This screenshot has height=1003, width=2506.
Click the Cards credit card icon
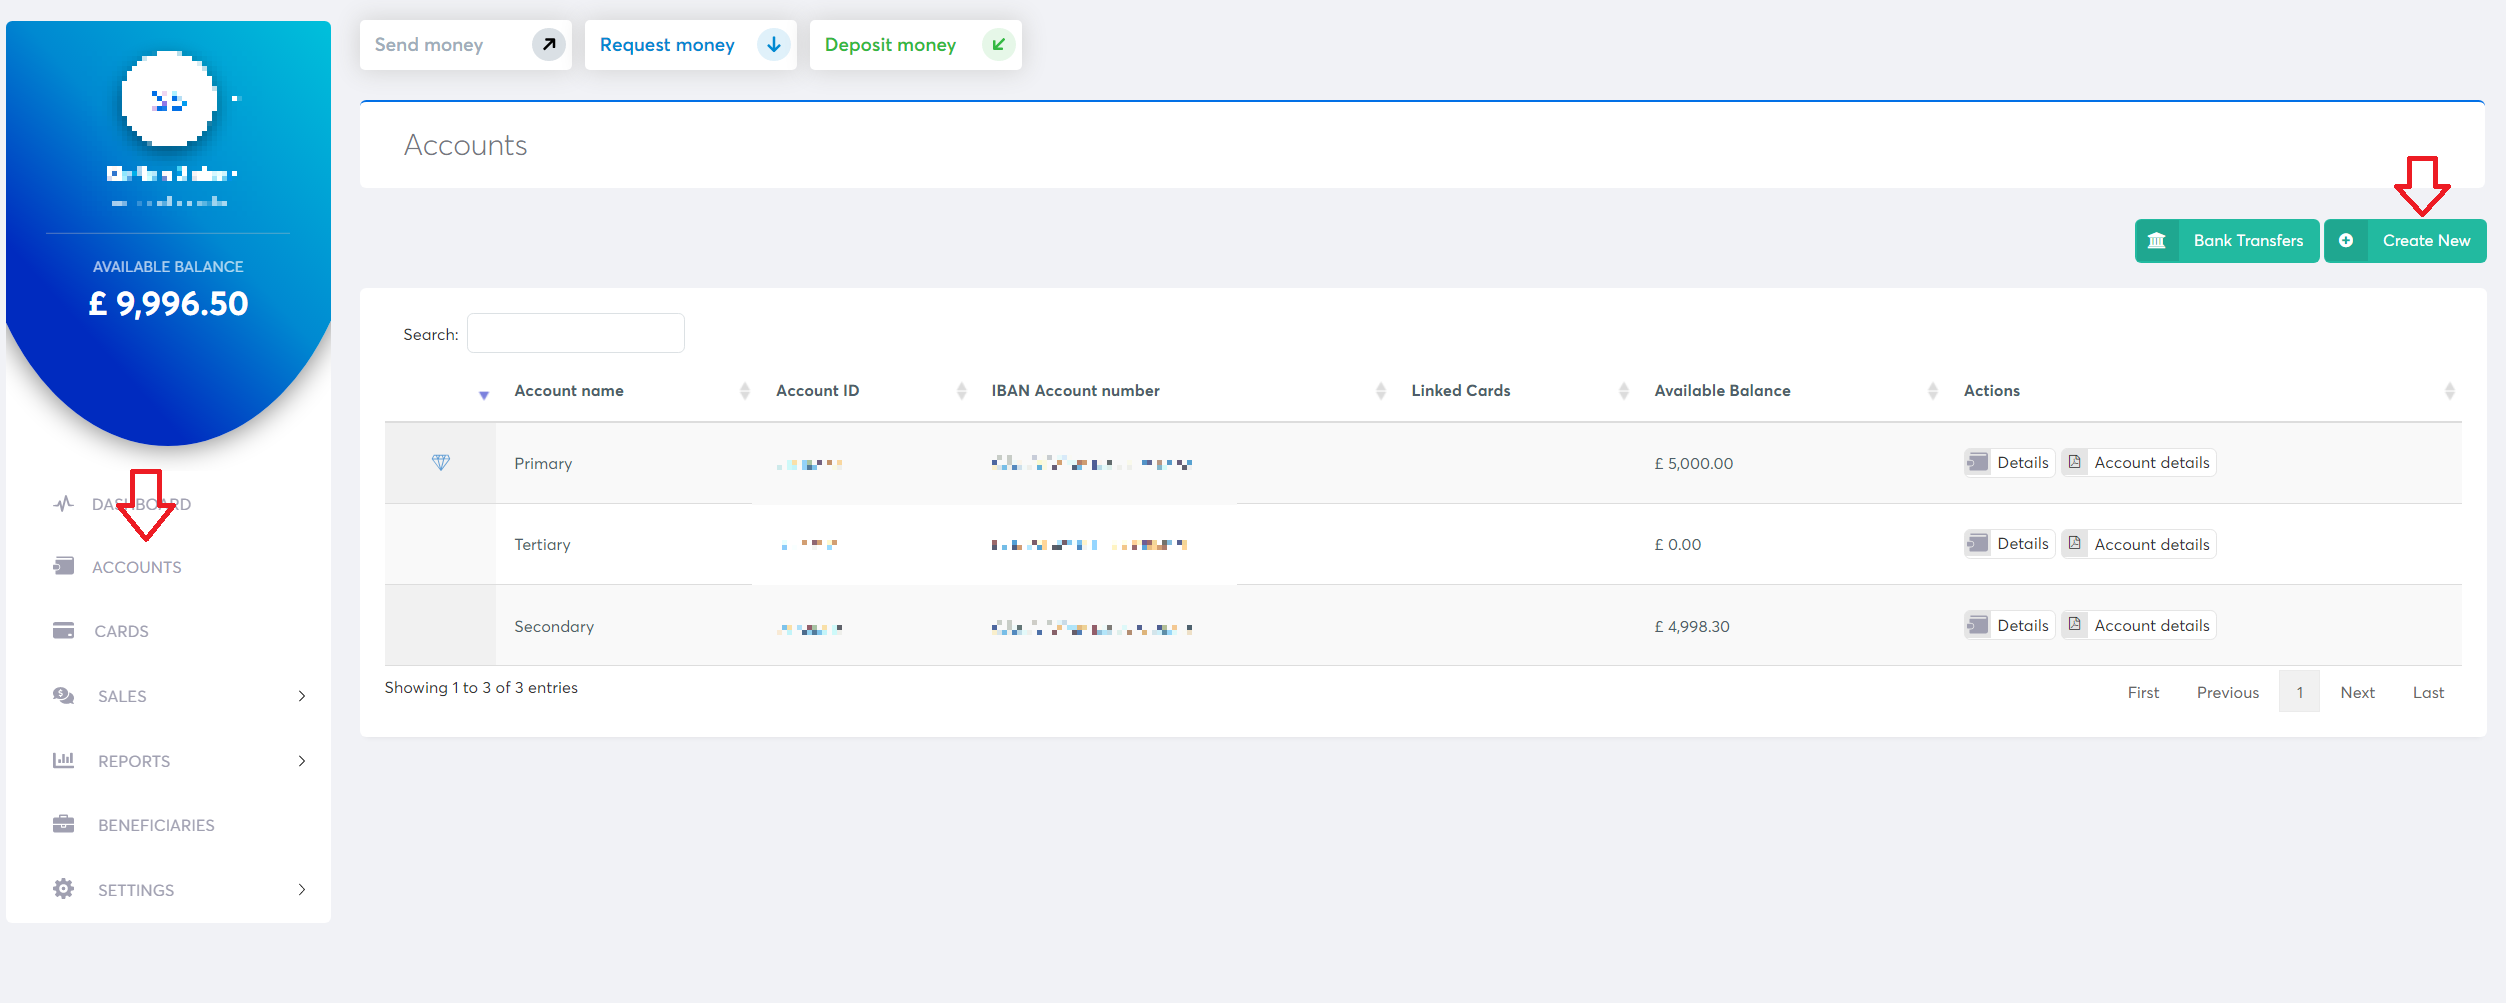point(64,630)
